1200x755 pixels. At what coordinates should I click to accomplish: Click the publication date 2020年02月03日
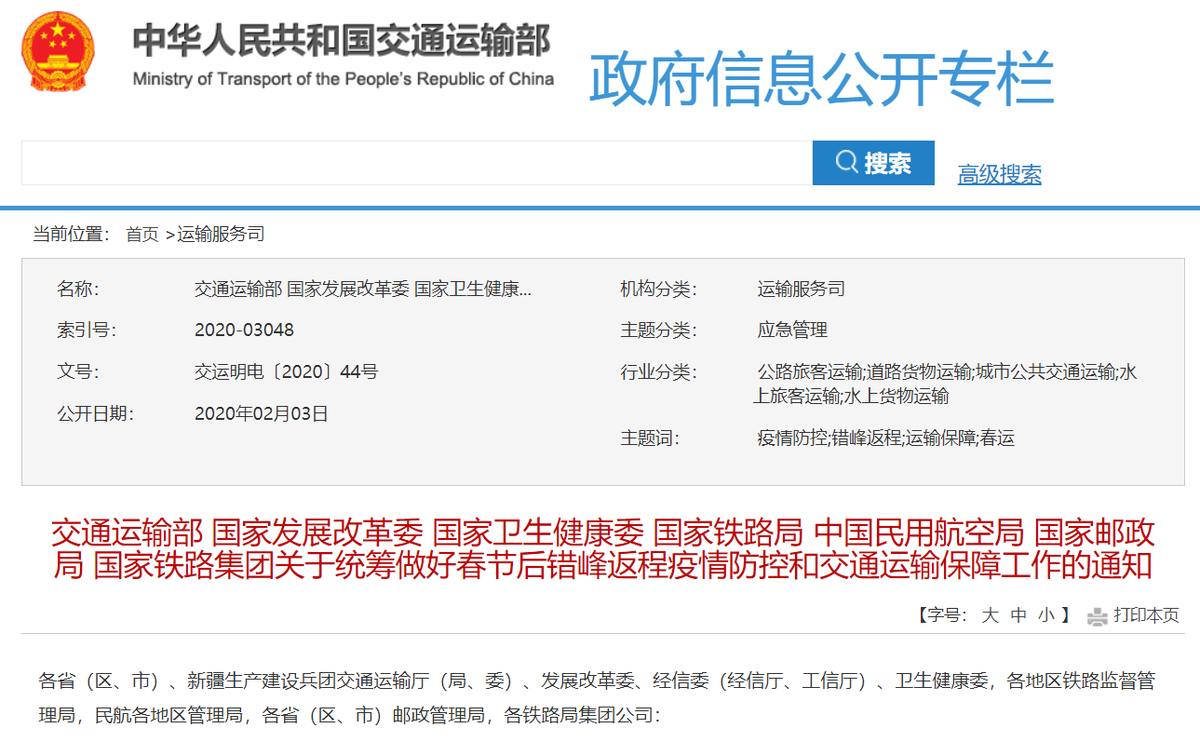tap(261, 413)
